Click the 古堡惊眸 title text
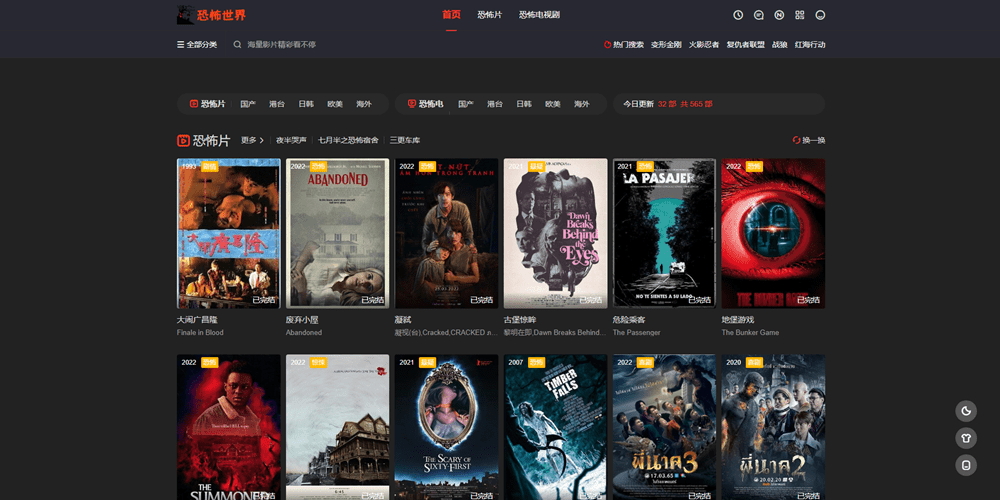The image size is (1000, 500). tap(520, 320)
